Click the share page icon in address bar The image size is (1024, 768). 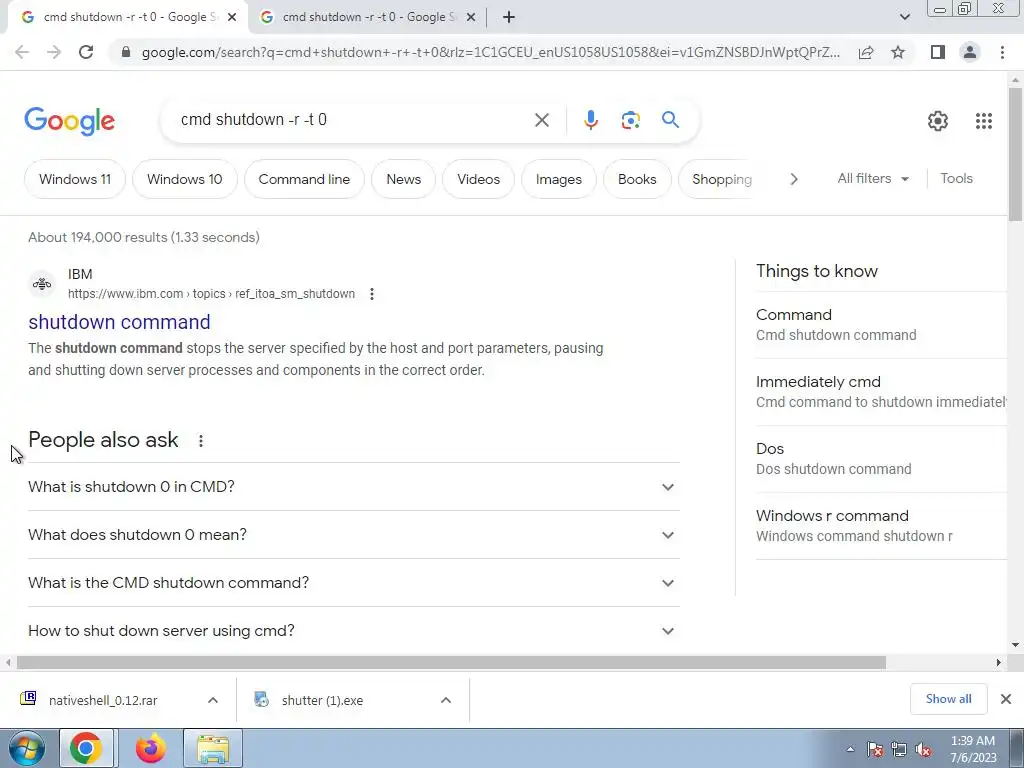pos(866,52)
